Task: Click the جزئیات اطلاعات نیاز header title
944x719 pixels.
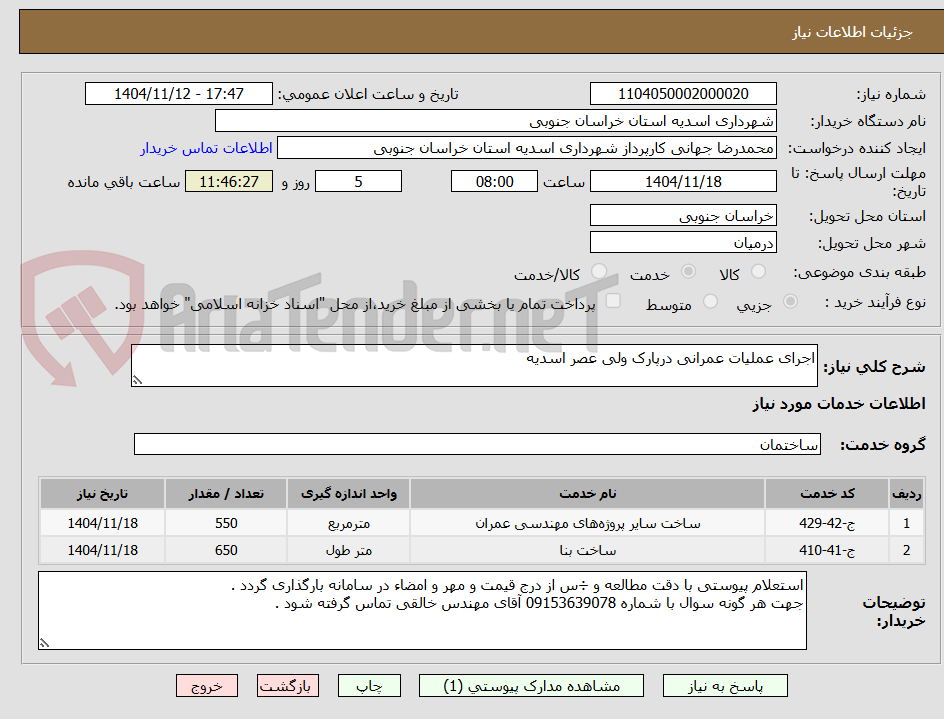Action: pos(852,32)
